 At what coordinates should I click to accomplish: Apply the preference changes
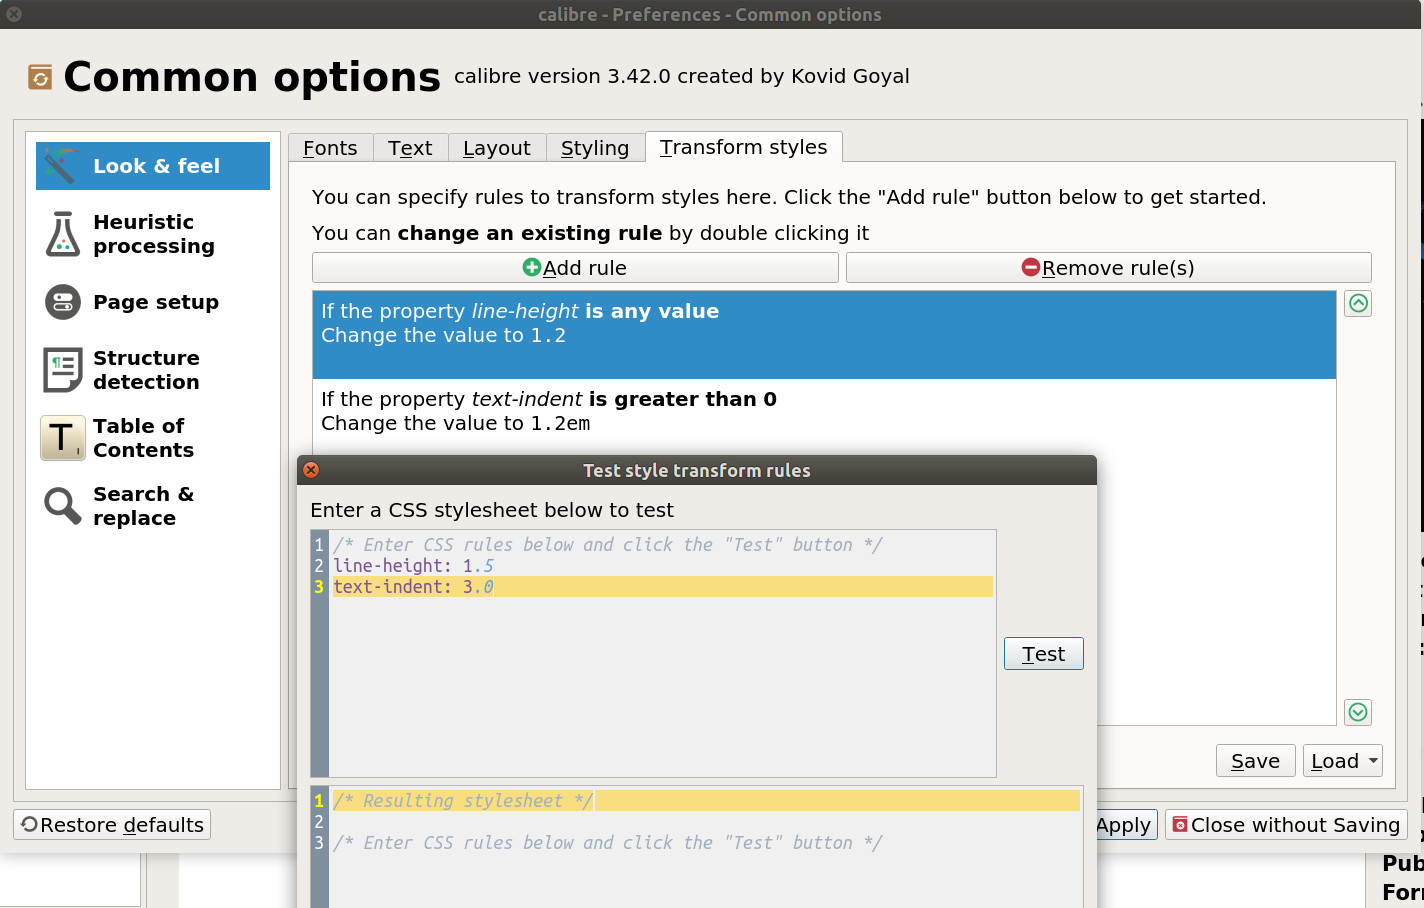coord(1125,825)
